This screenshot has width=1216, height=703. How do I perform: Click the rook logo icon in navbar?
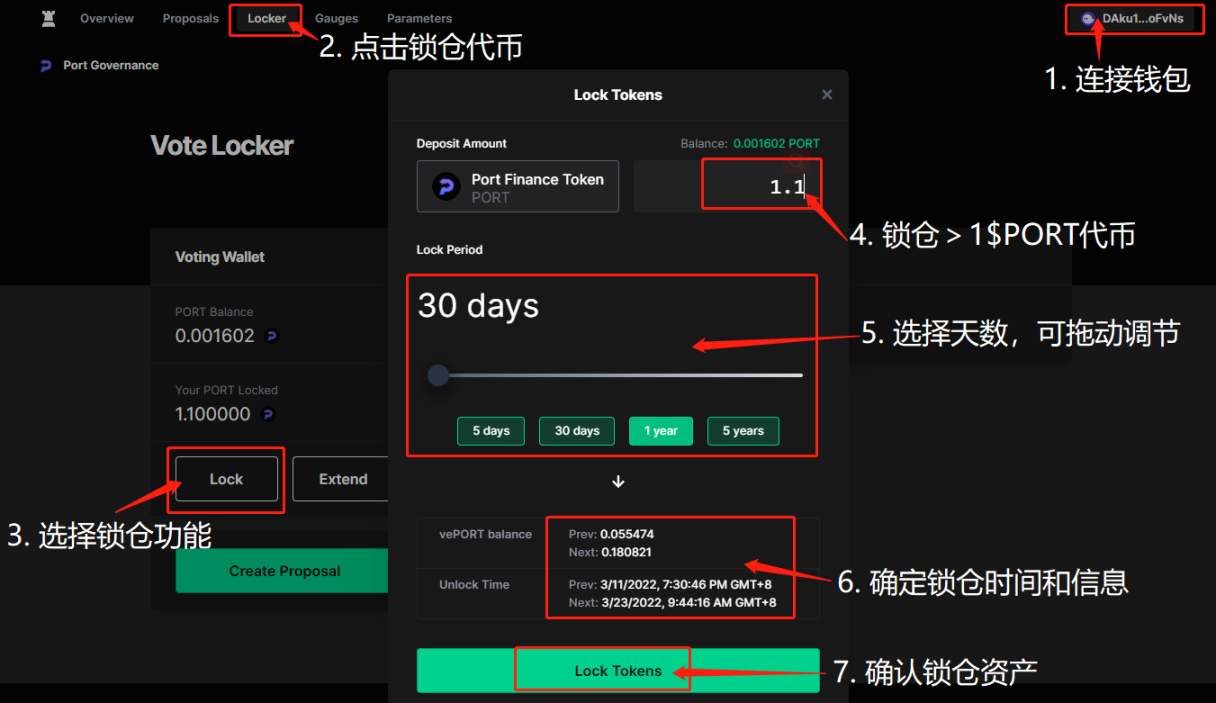click(x=48, y=18)
